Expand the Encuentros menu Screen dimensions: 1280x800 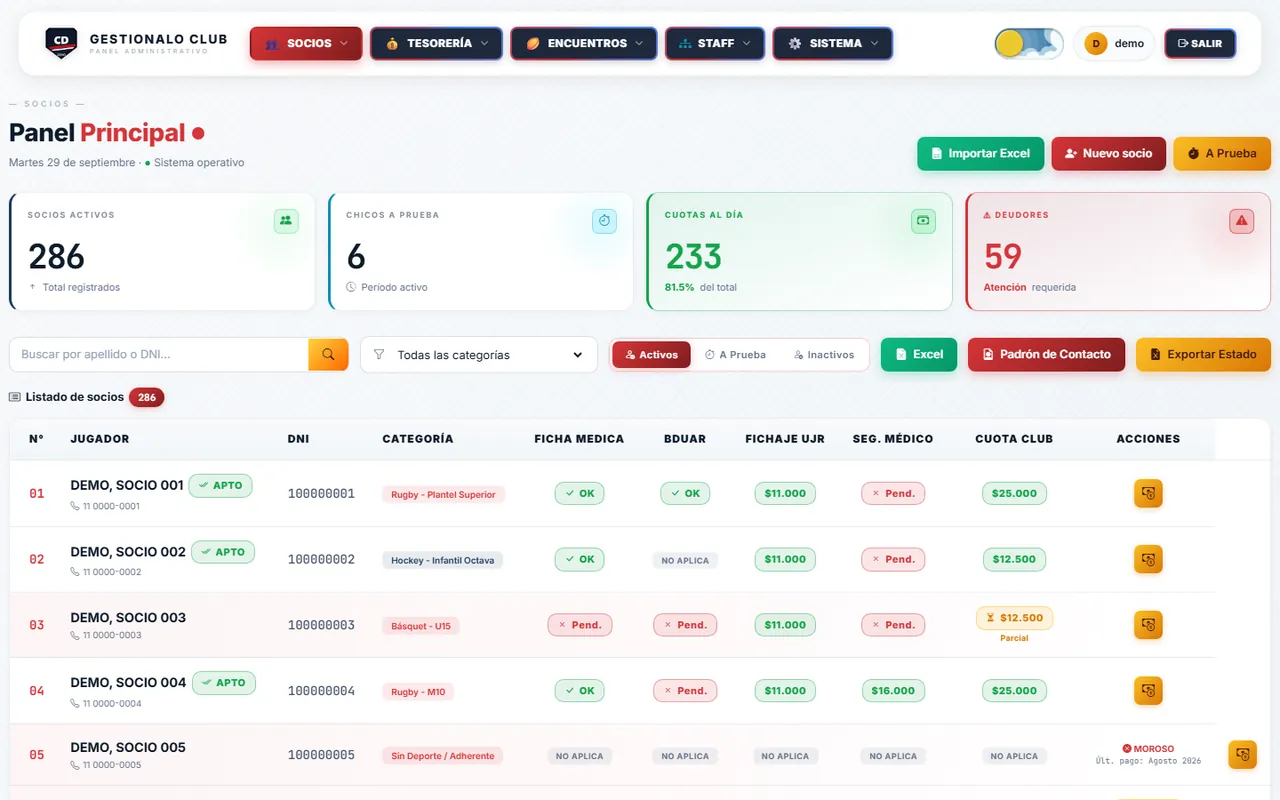tap(584, 43)
